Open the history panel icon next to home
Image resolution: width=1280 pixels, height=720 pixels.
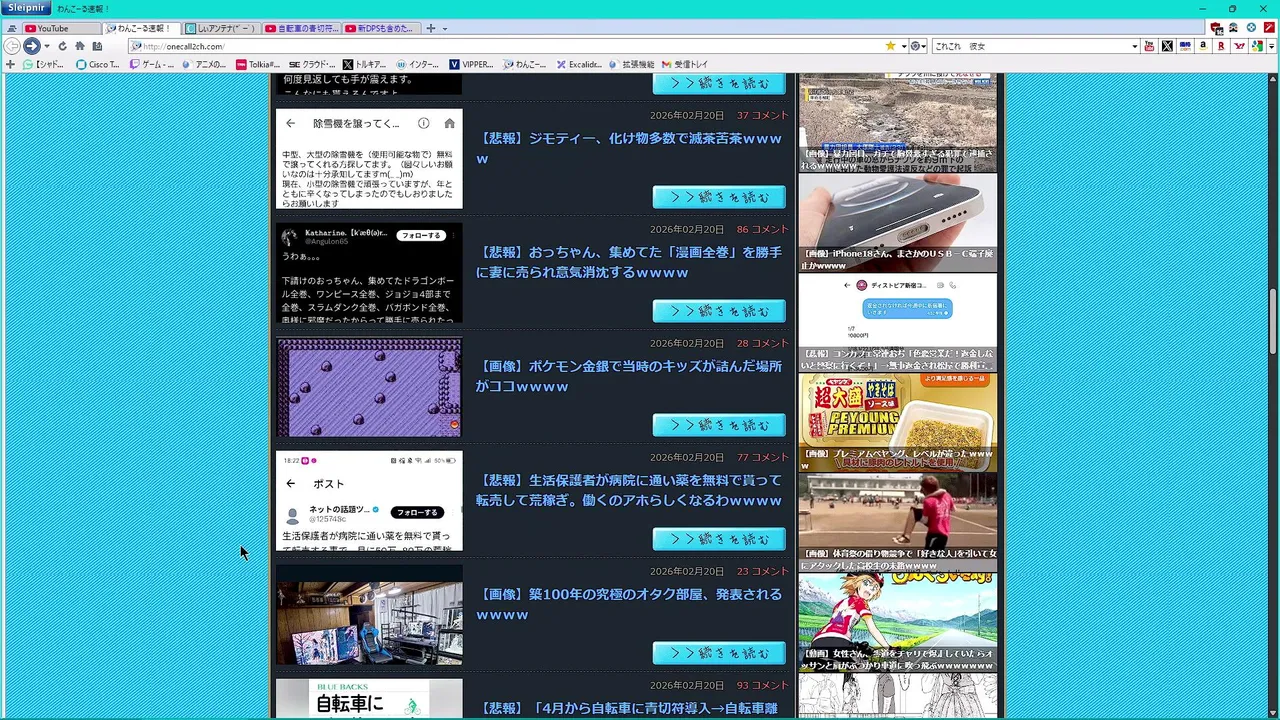tap(97, 46)
